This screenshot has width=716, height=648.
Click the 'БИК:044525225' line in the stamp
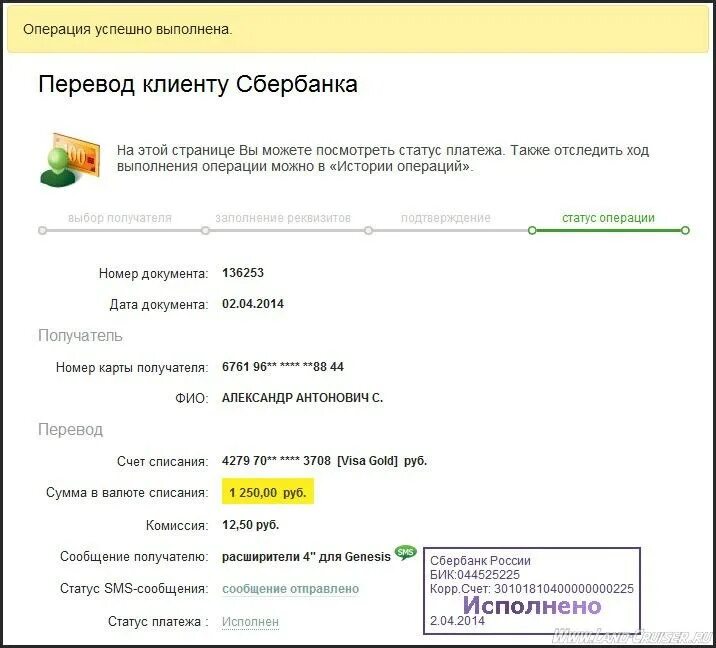coord(475,574)
